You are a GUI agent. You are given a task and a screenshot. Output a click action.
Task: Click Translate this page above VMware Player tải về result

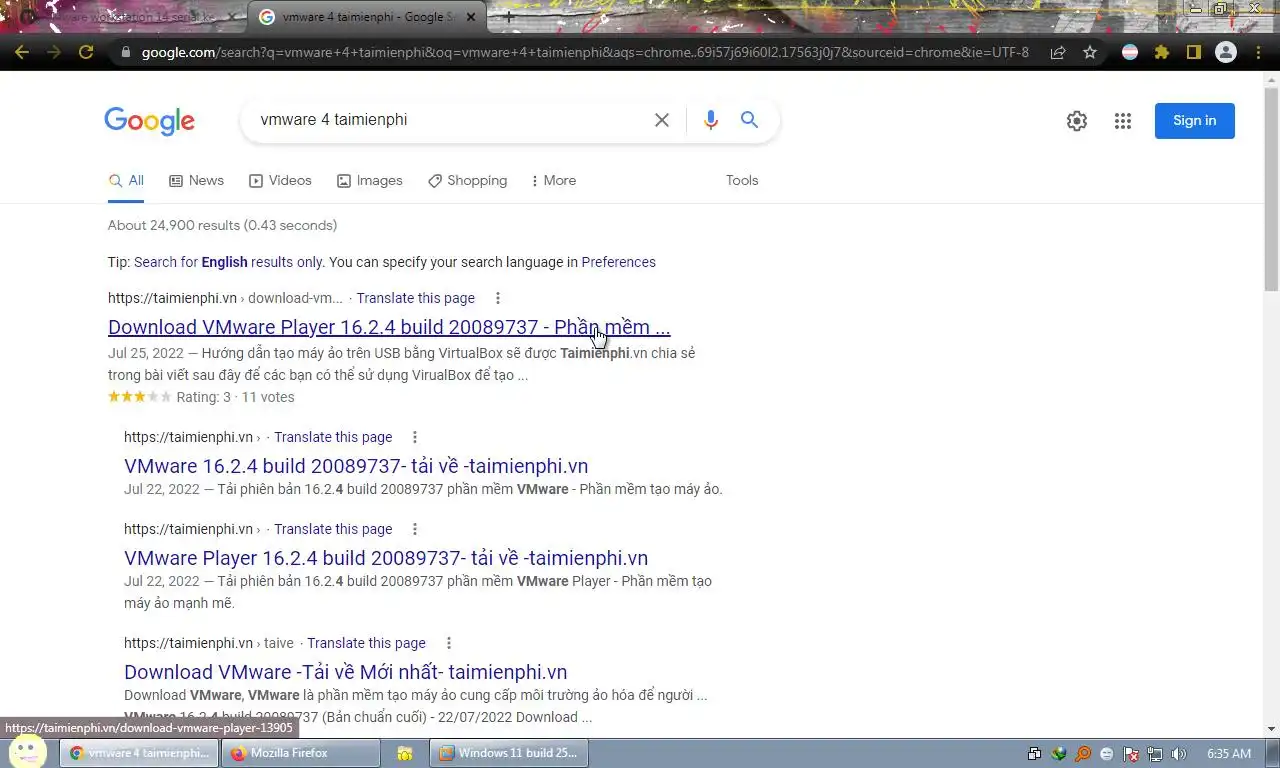coord(333,529)
